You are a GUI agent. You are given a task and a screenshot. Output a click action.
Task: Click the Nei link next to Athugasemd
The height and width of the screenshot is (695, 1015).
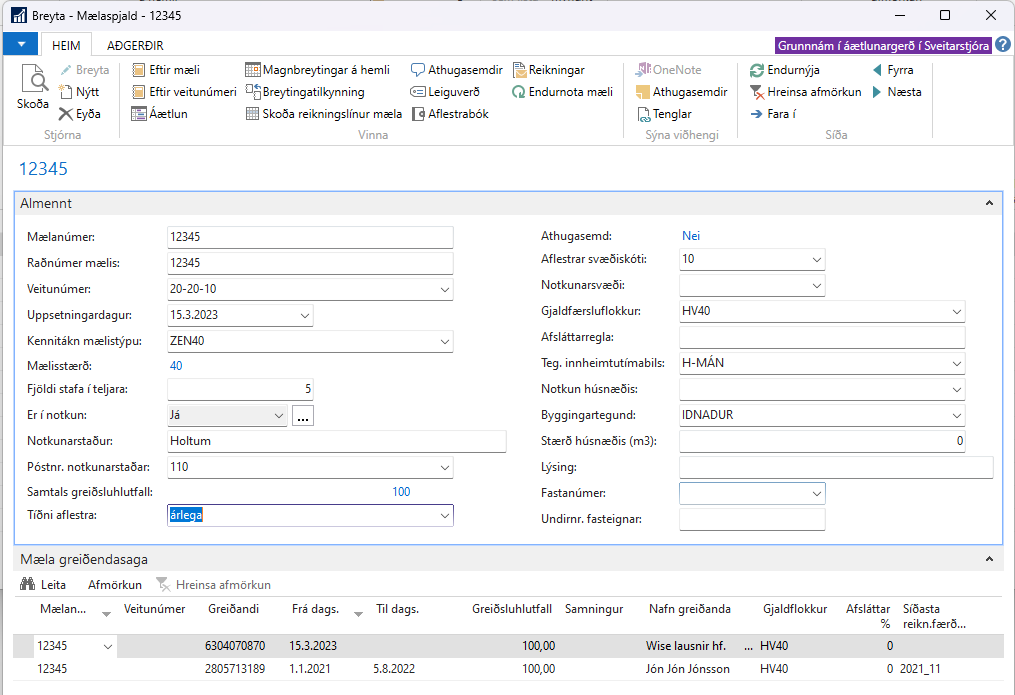(691, 236)
